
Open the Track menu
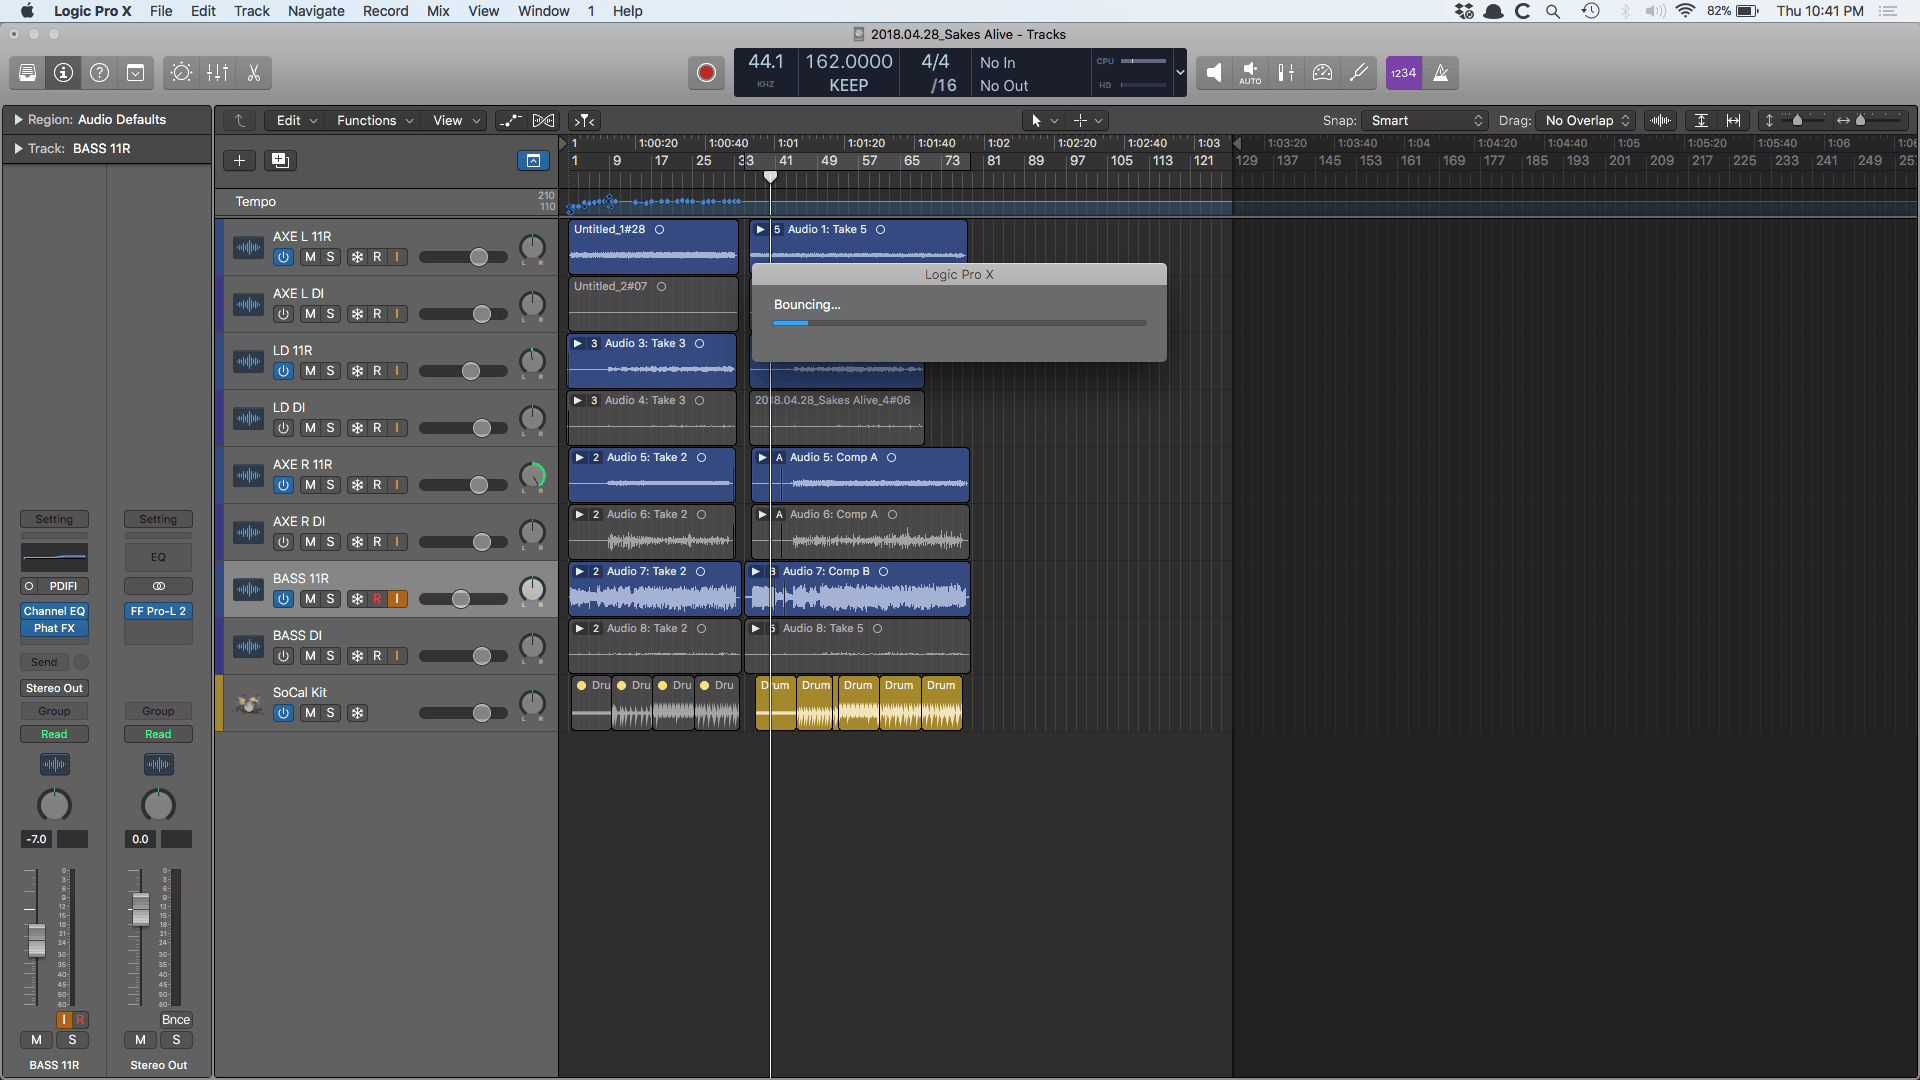pyautogui.click(x=252, y=11)
